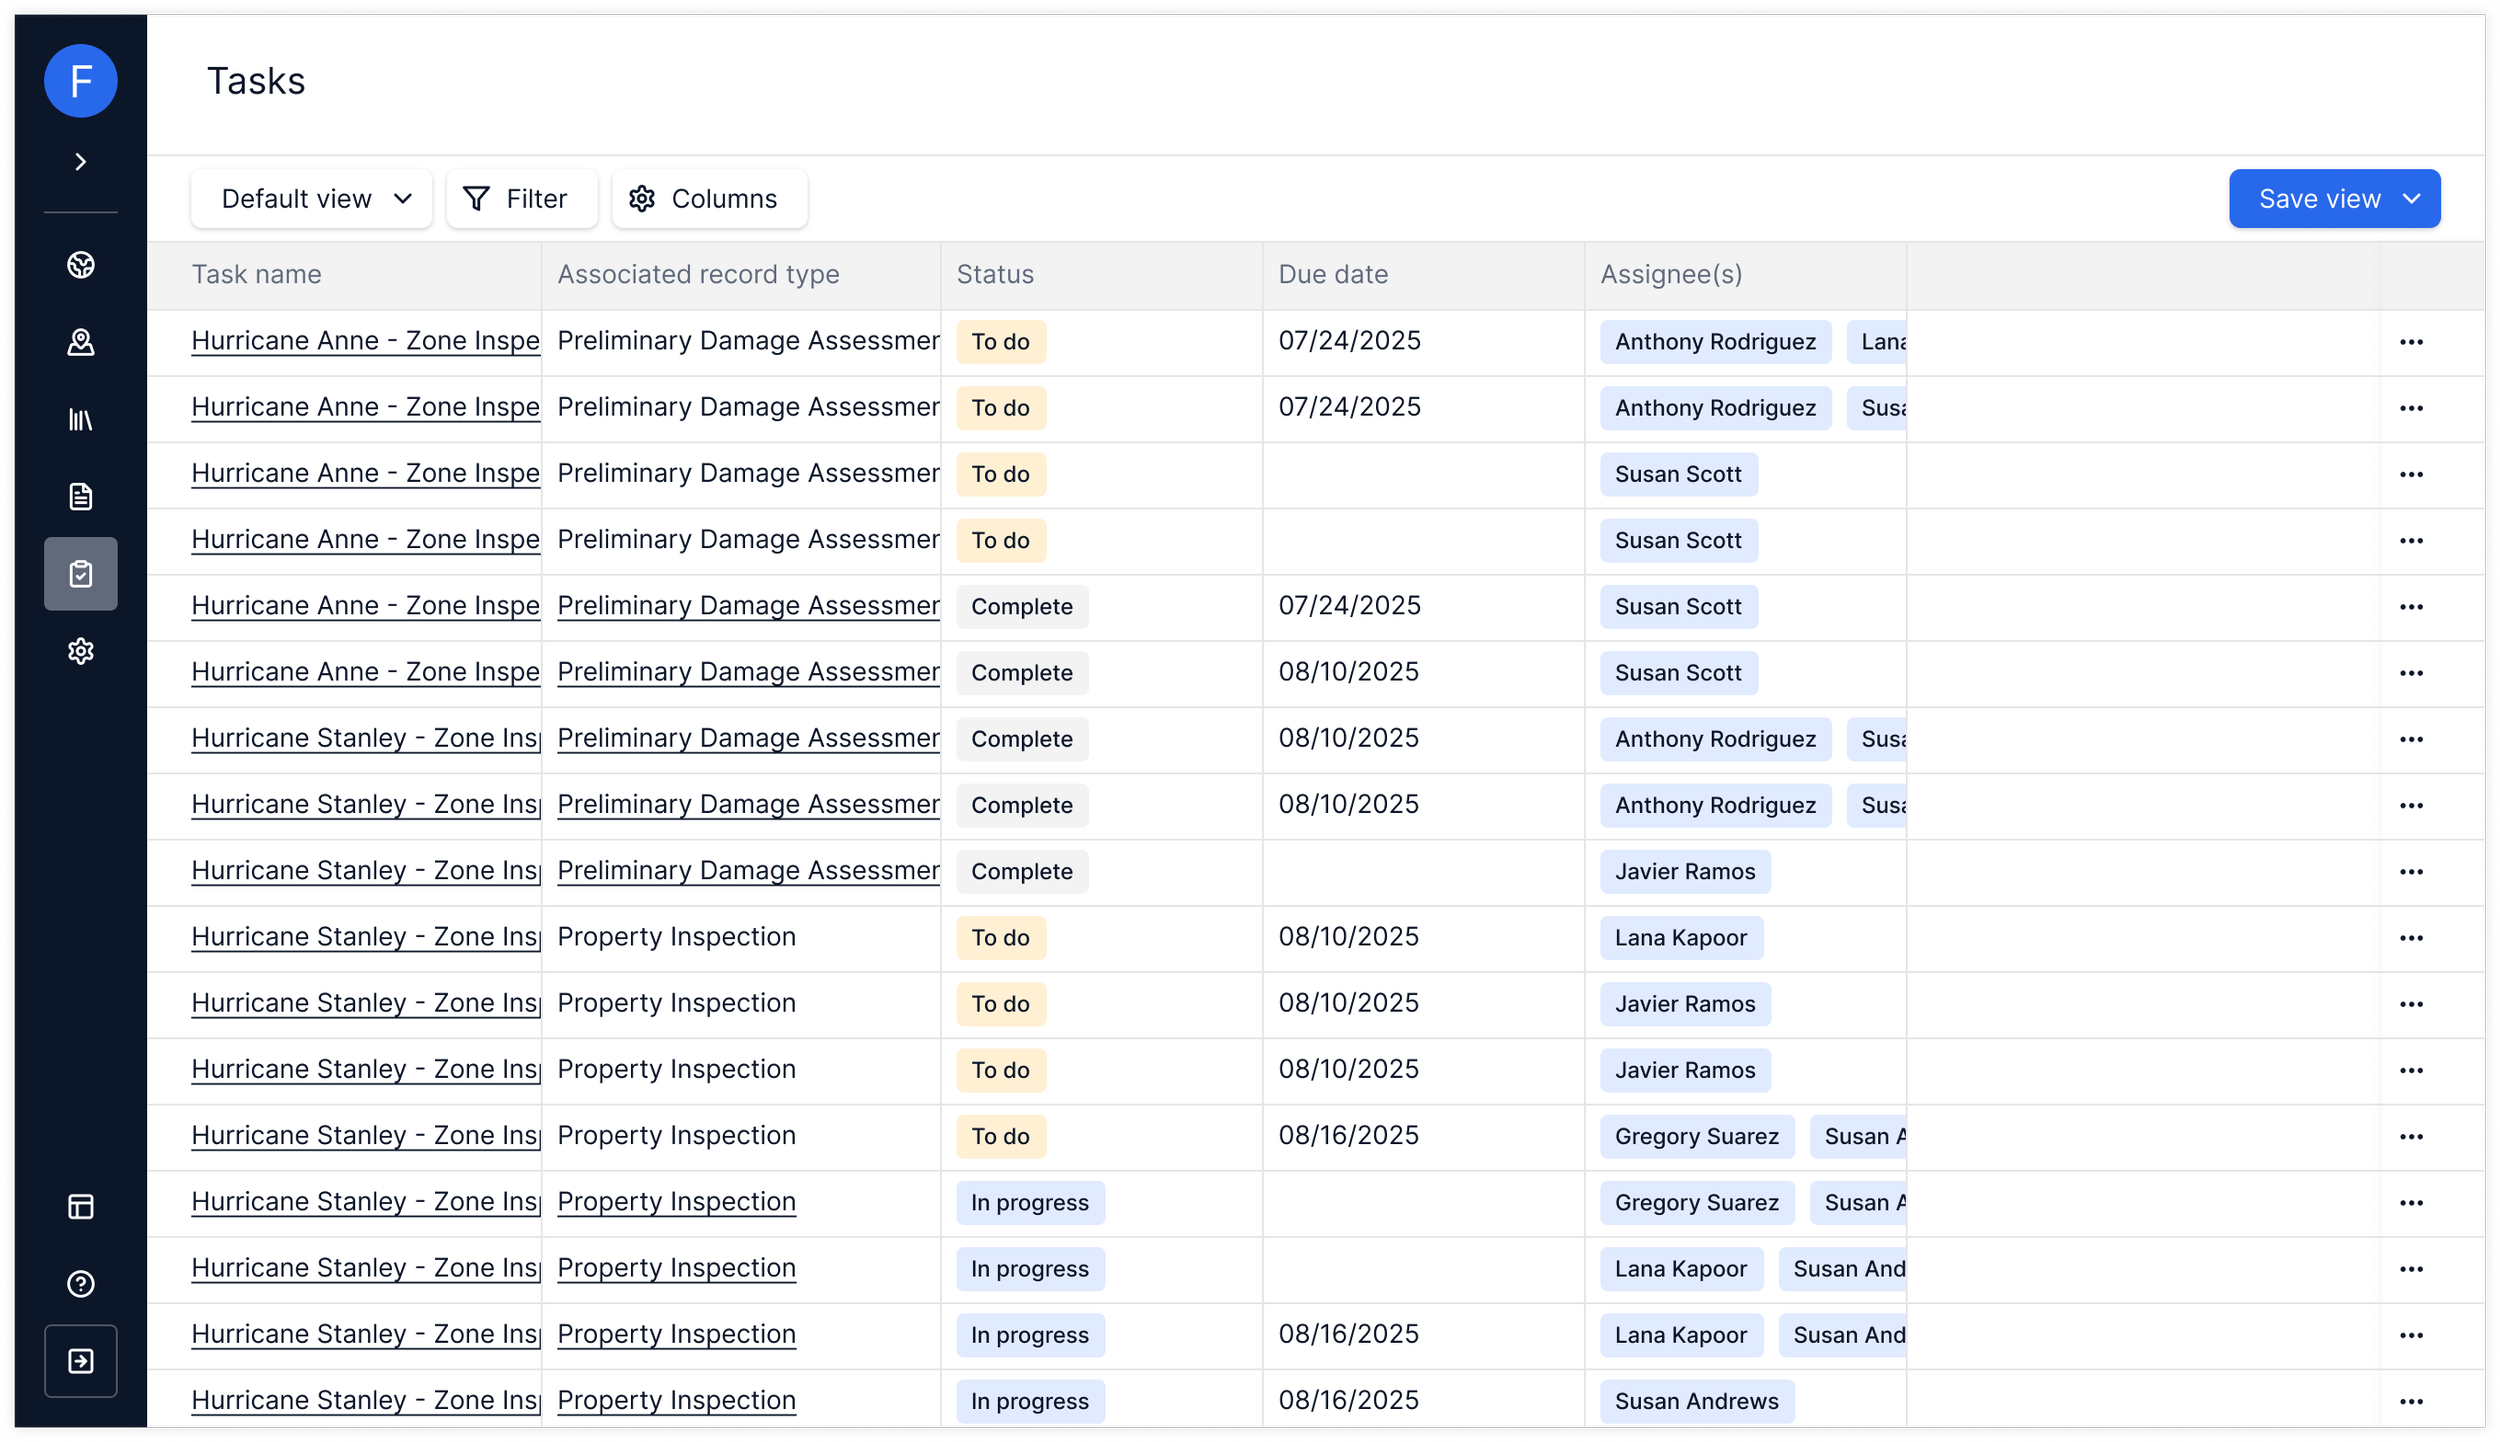Open the library books icon in sidebar

tap(81, 420)
